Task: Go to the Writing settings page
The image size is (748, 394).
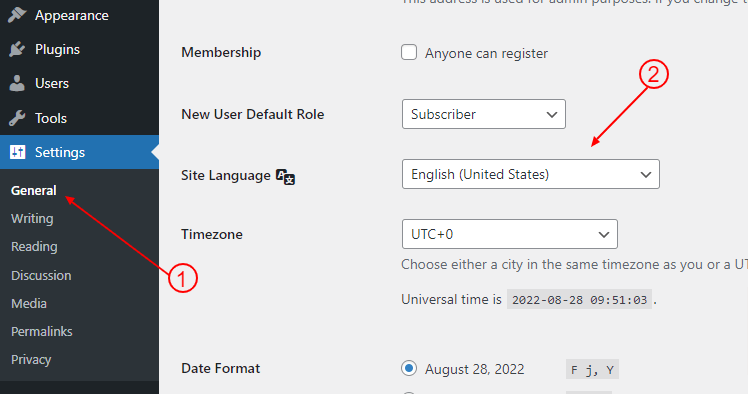Action: coord(32,218)
